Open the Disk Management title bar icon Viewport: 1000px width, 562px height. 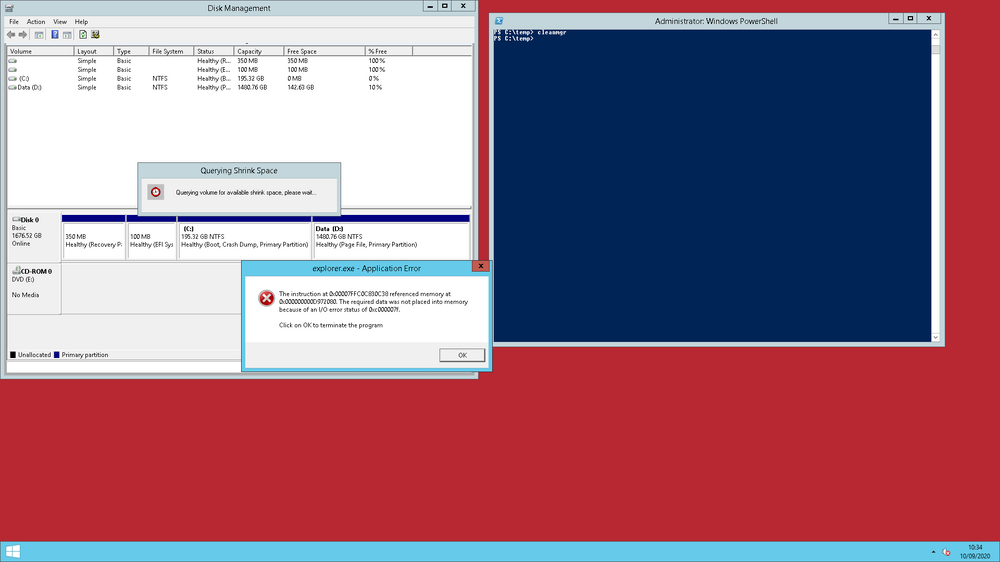tap(9, 8)
